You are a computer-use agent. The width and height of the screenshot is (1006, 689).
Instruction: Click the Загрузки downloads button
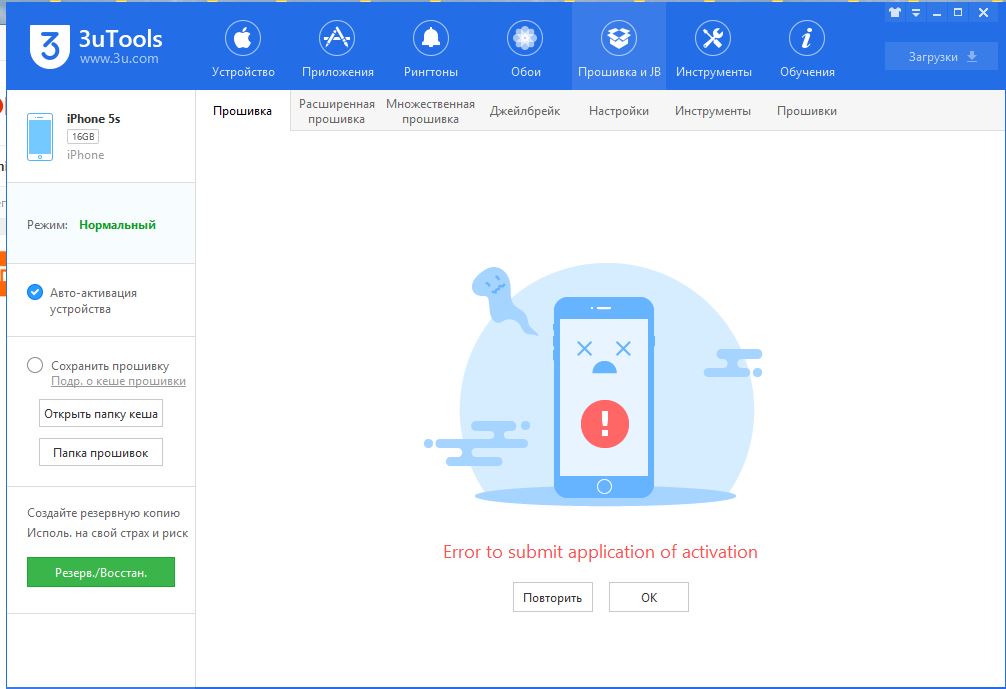point(941,56)
